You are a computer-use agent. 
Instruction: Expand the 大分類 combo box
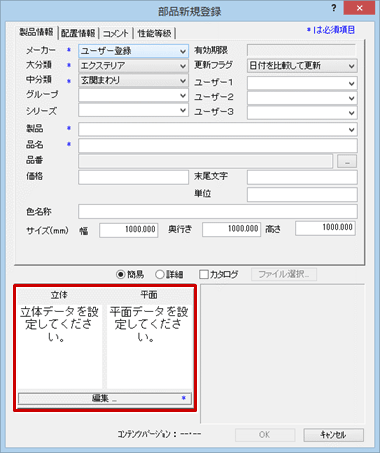[x=133, y=66]
